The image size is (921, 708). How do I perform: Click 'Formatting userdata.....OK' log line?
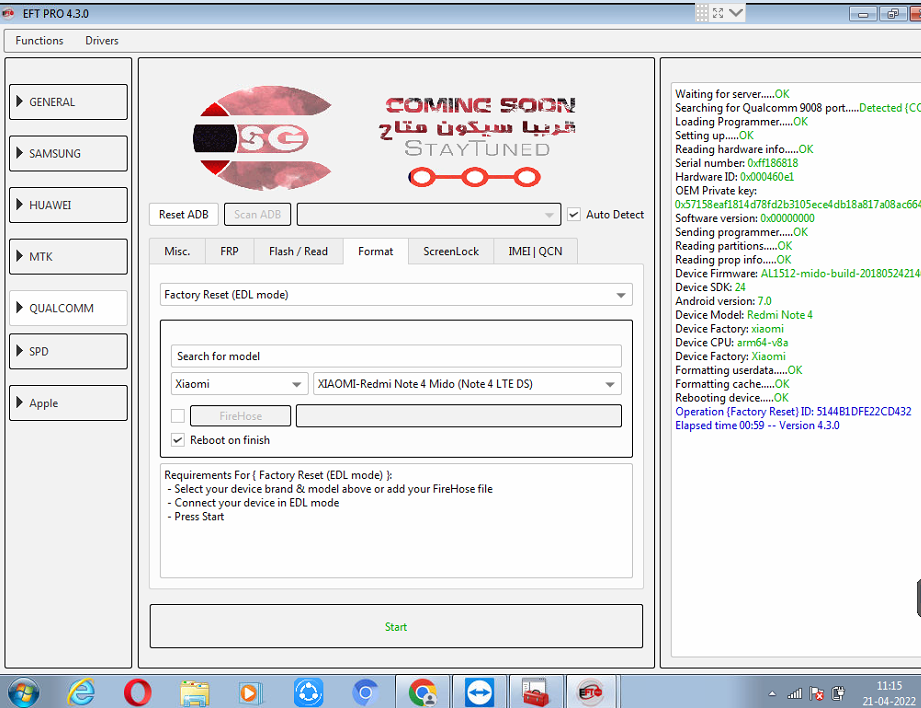(738, 370)
